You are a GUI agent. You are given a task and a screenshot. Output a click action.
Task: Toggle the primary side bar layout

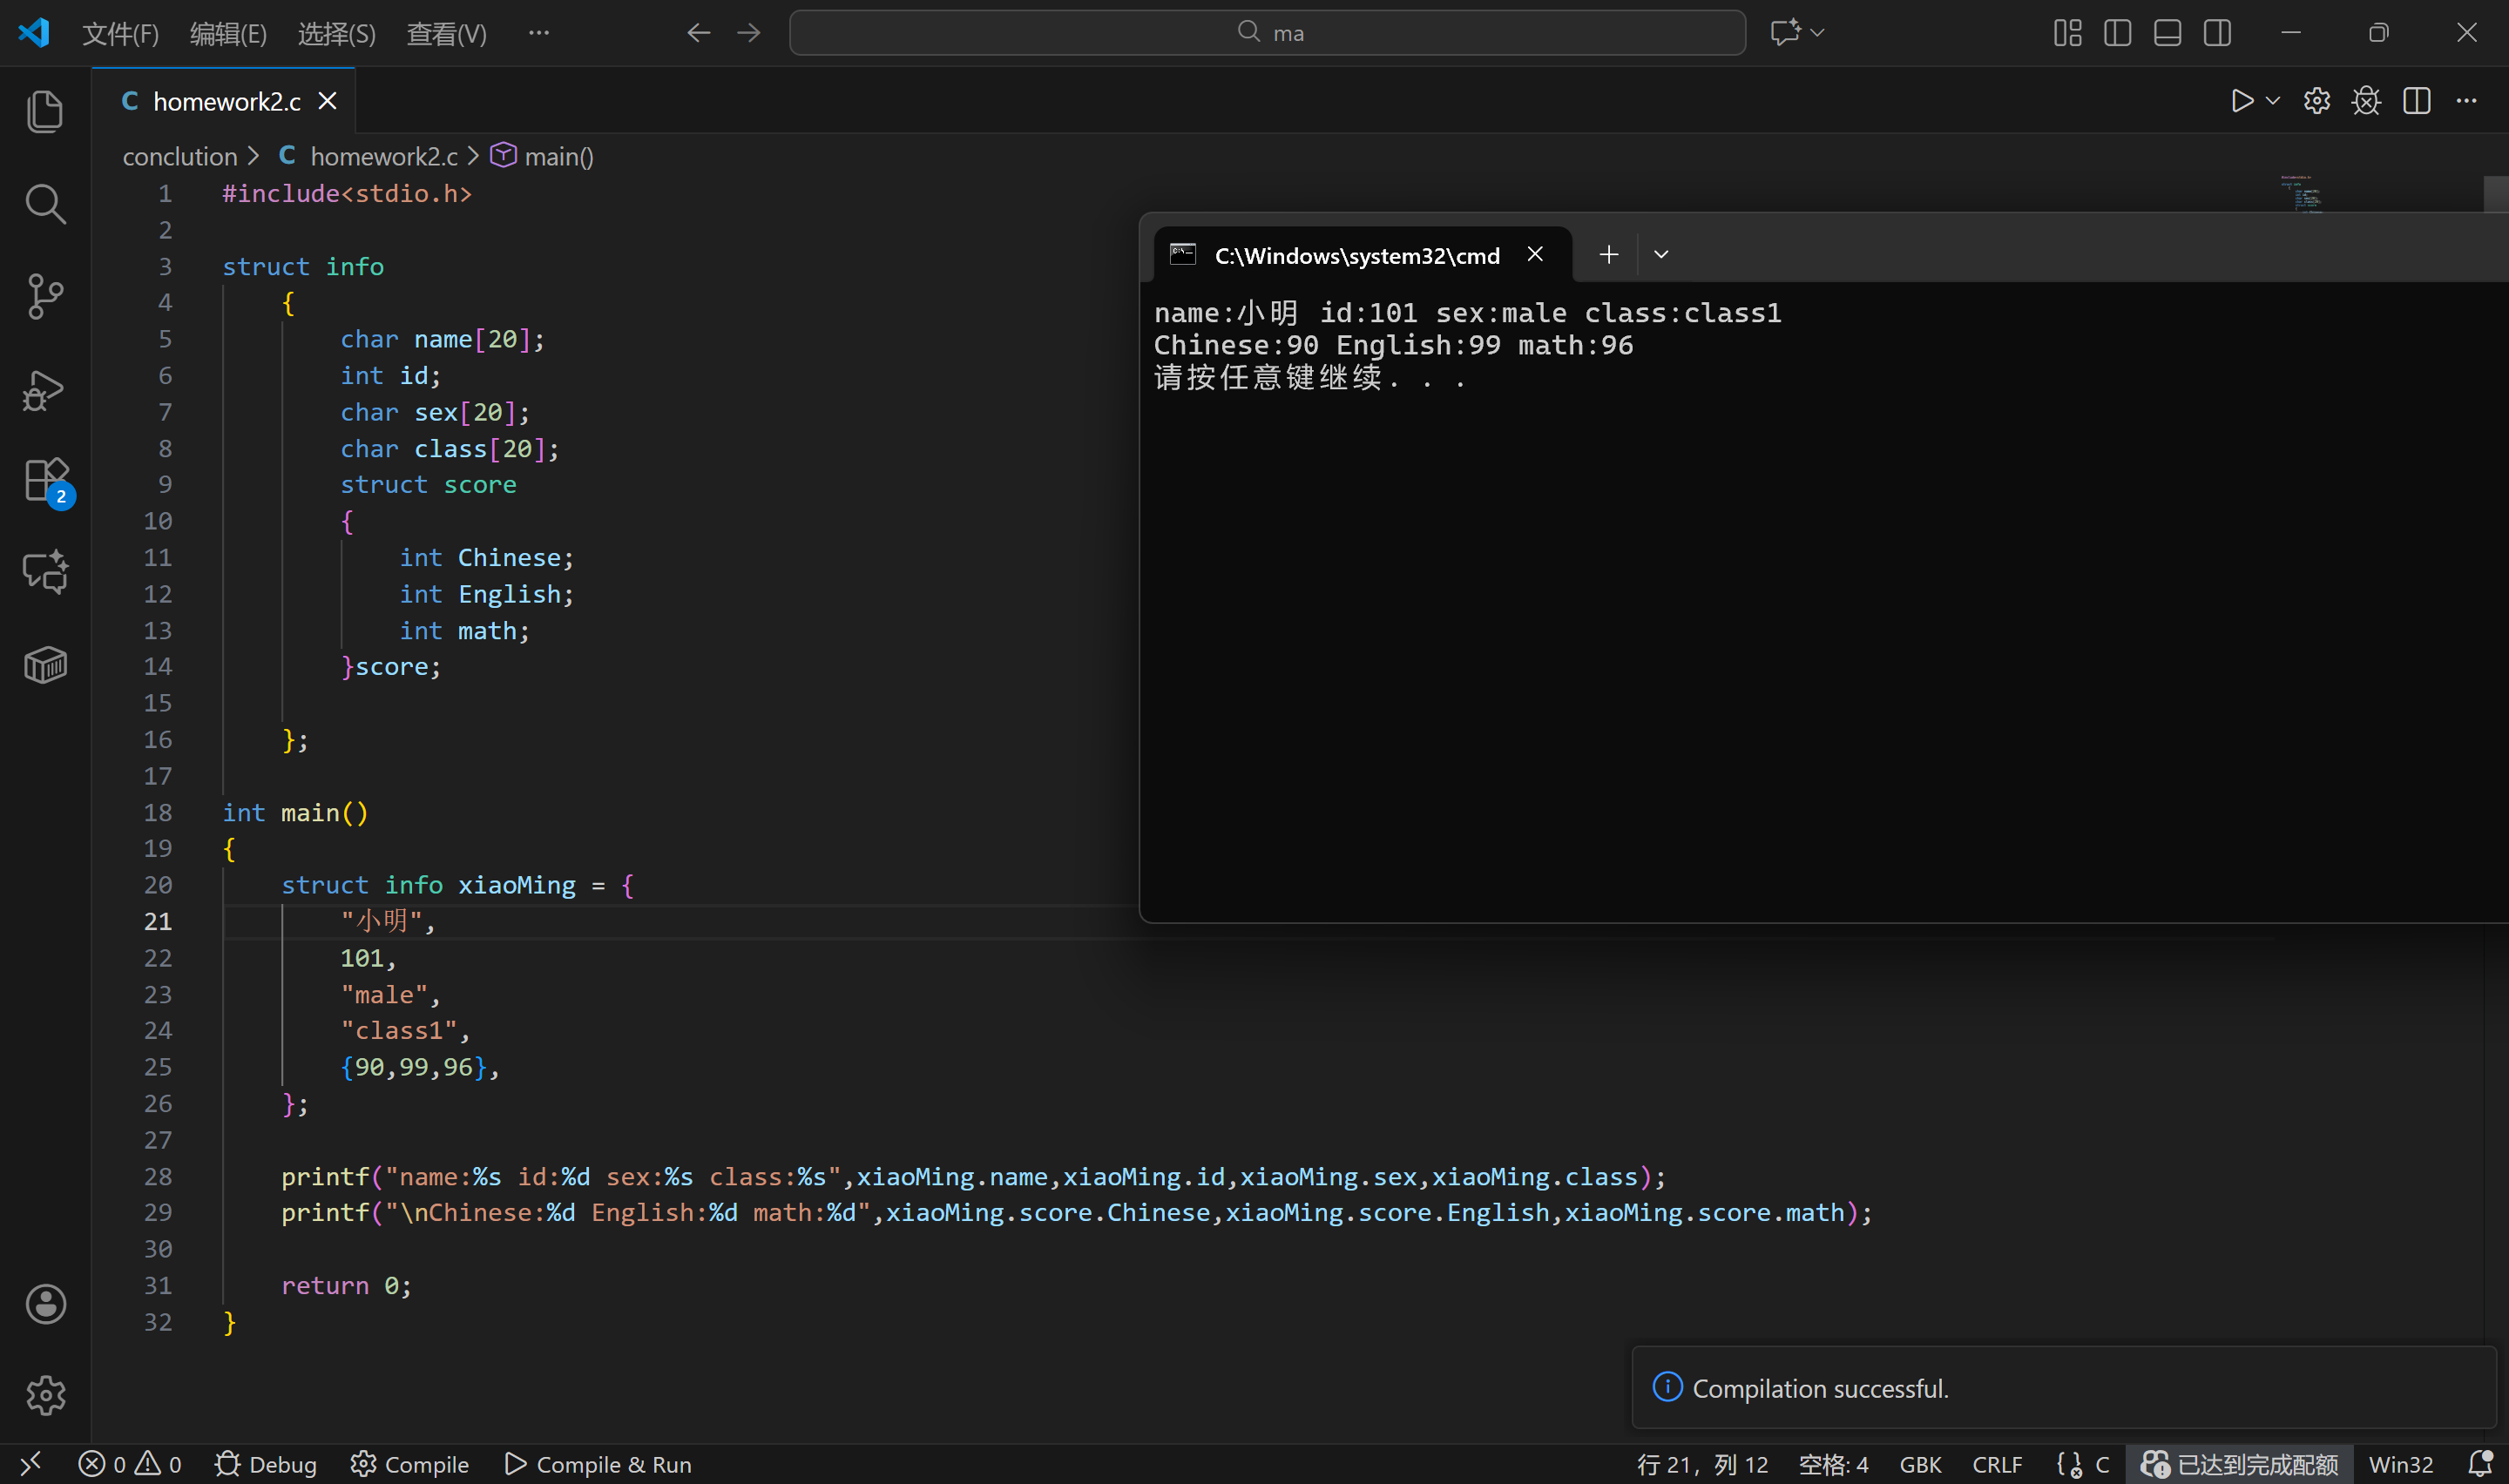tap(2117, 33)
